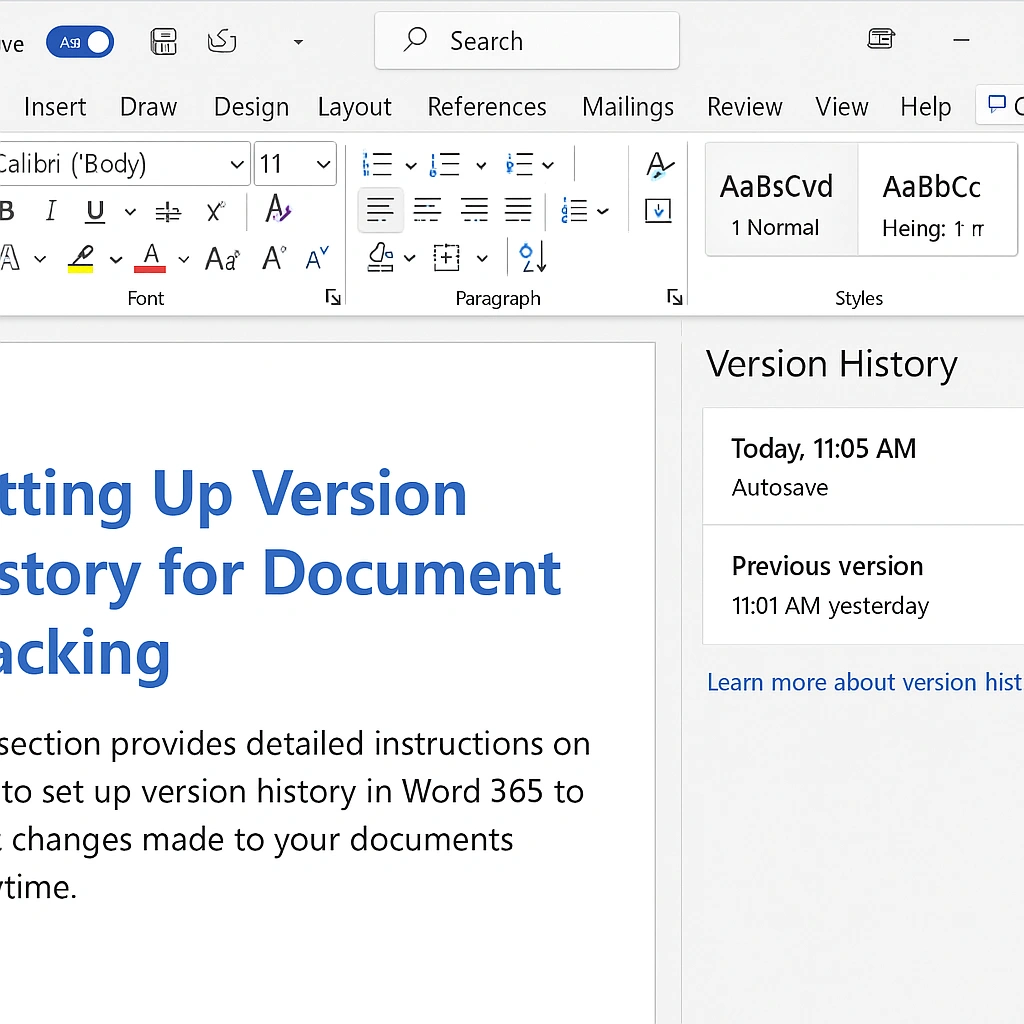Toggle the AutoSave switch
Screen dimensions: 1024x1024
80,42
